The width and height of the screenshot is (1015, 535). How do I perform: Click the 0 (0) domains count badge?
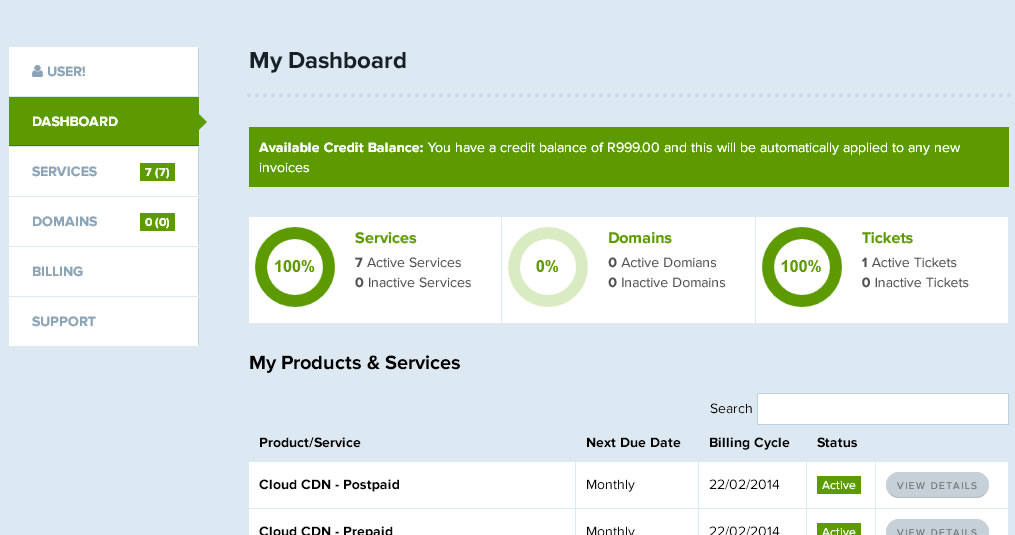(x=157, y=222)
